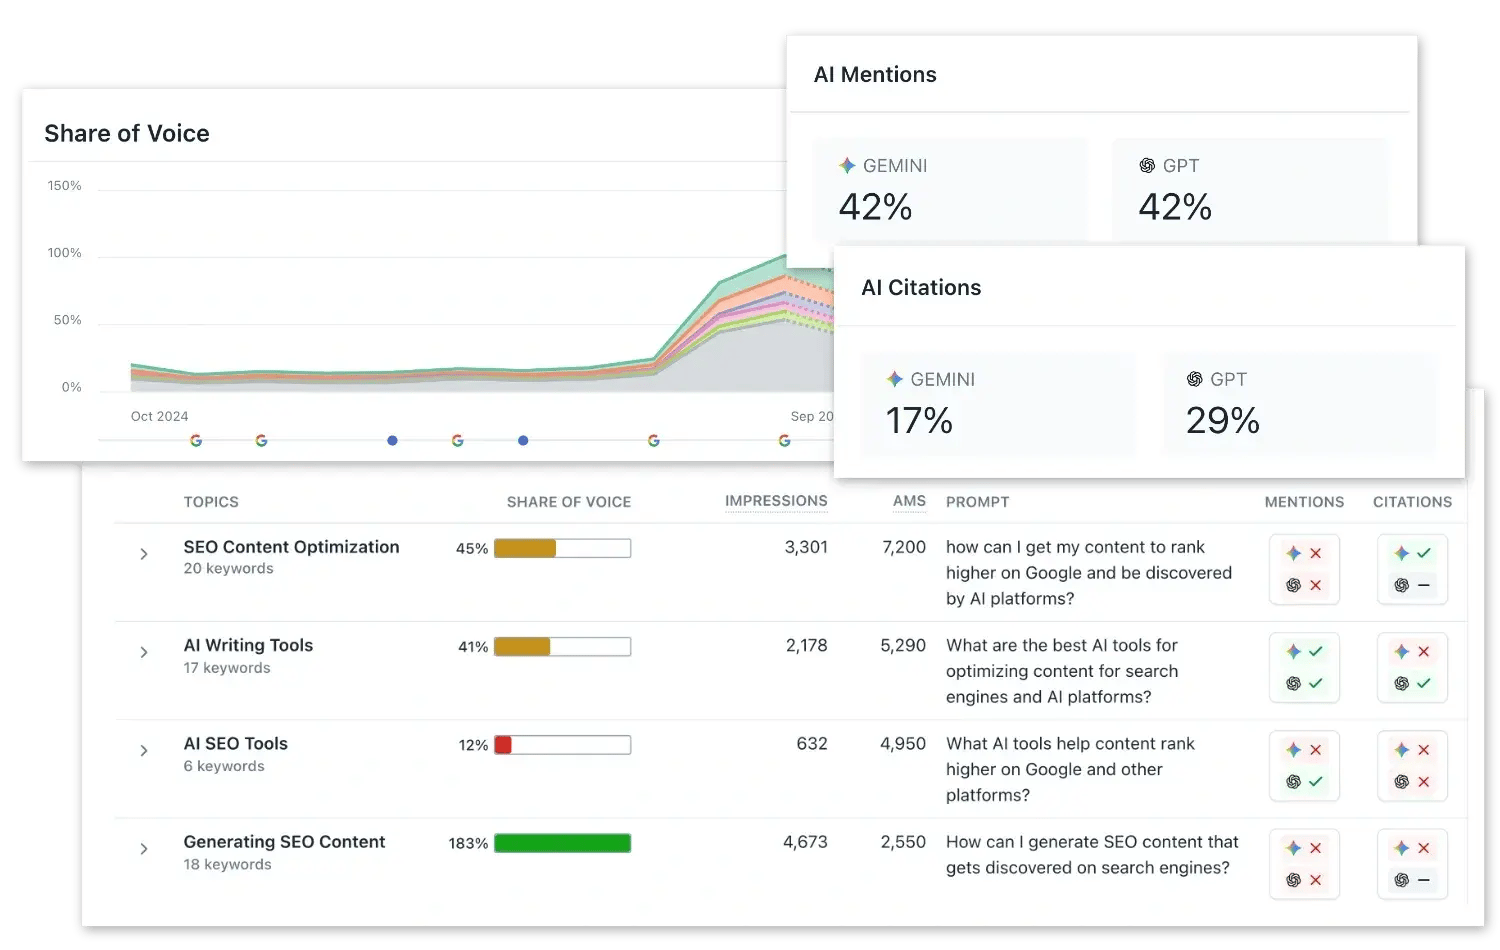Sort by the Impressions column header
This screenshot has height=950, width=1500.
(776, 501)
